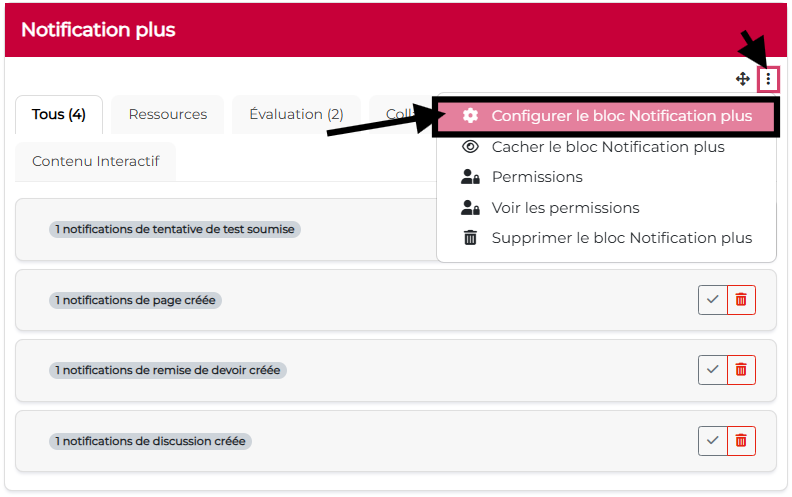
Task: Click the Notification plus block title
Action: pyautogui.click(x=98, y=30)
